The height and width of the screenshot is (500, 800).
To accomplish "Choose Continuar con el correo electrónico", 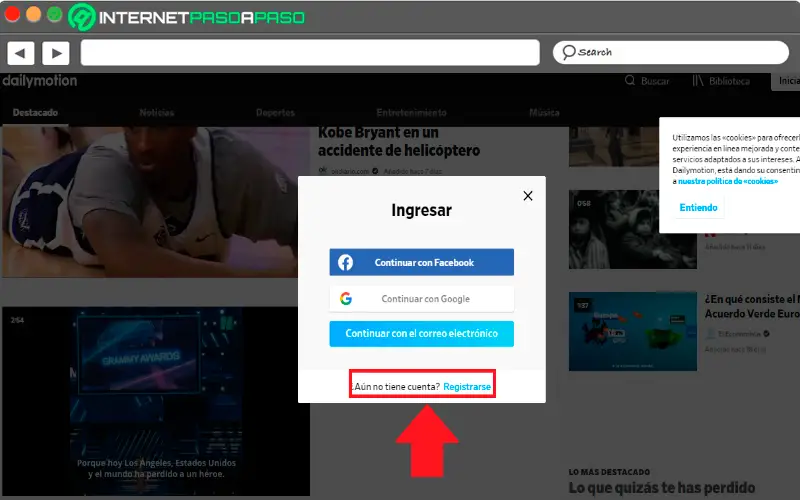I will [421, 334].
